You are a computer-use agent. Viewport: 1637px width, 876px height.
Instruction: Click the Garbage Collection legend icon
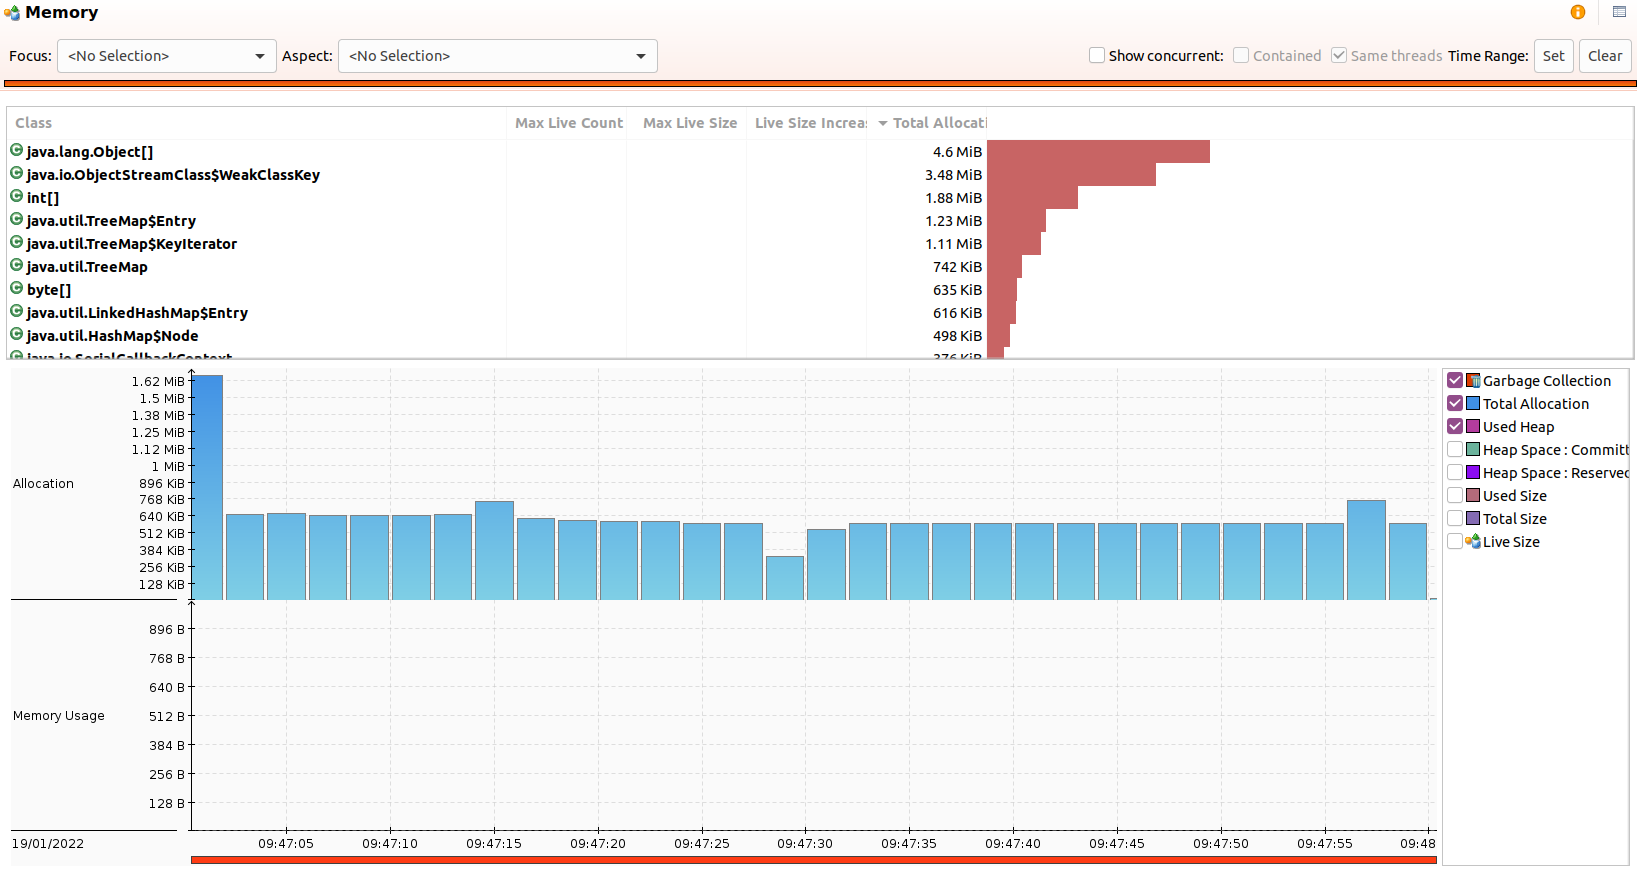[1473, 380]
